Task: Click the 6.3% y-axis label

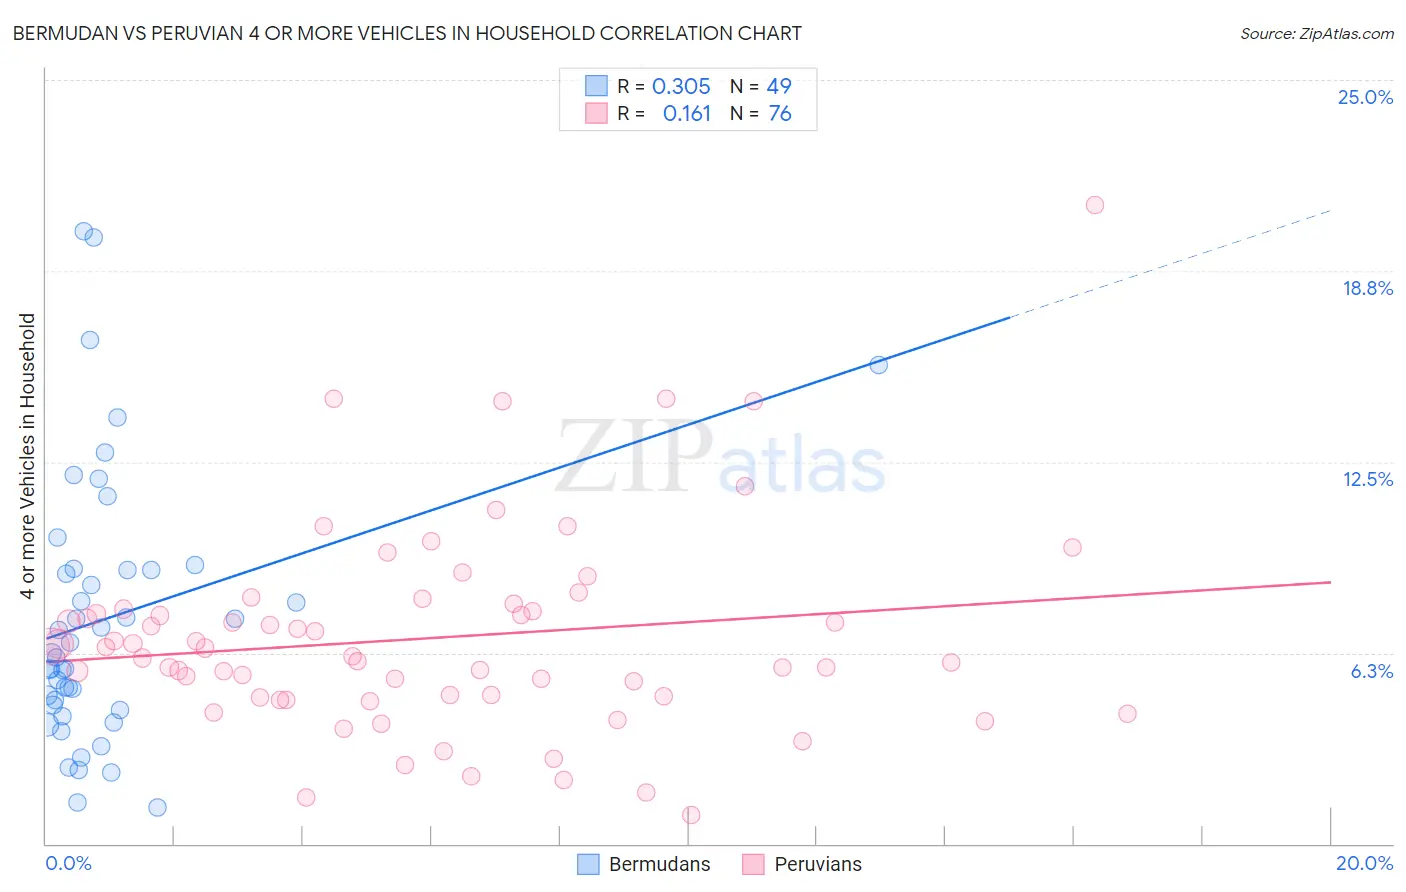Action: tap(1372, 671)
